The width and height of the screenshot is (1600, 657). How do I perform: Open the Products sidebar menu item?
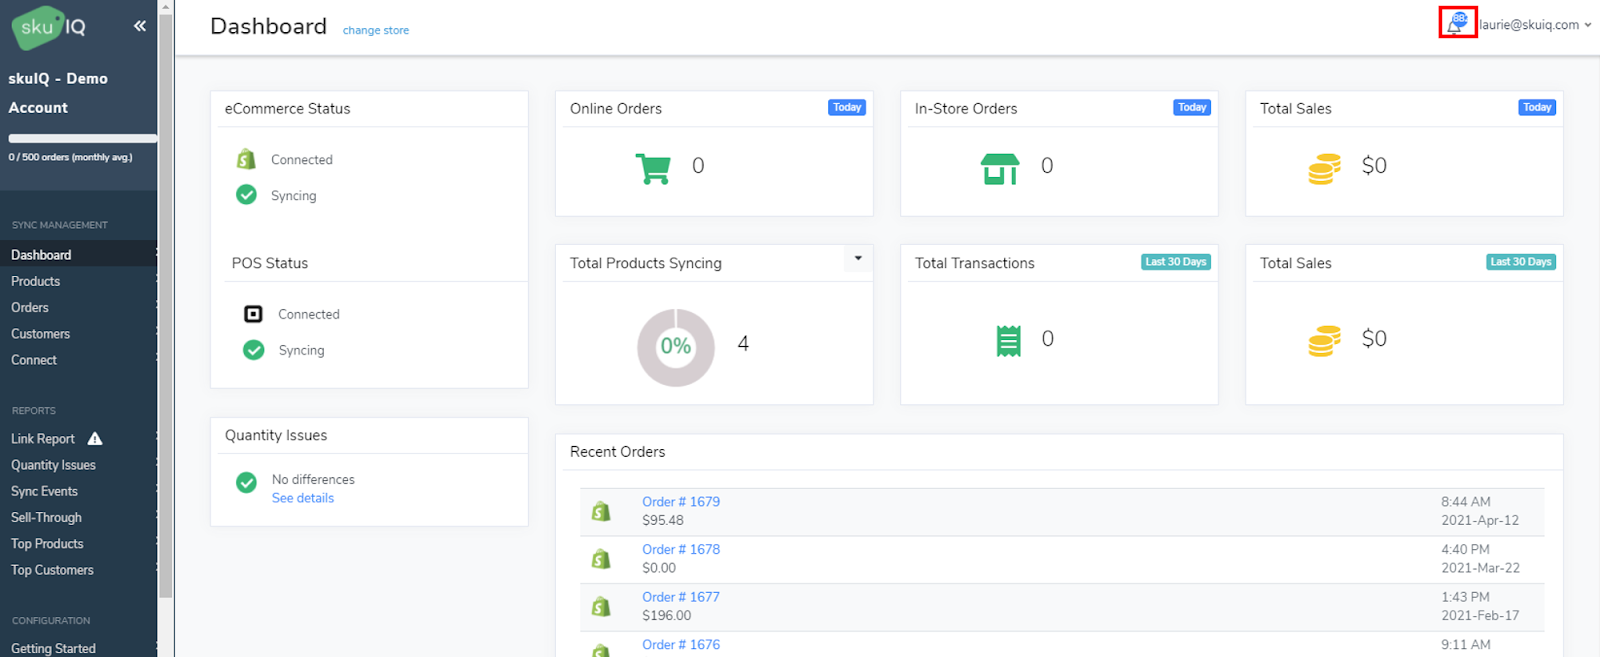point(36,282)
